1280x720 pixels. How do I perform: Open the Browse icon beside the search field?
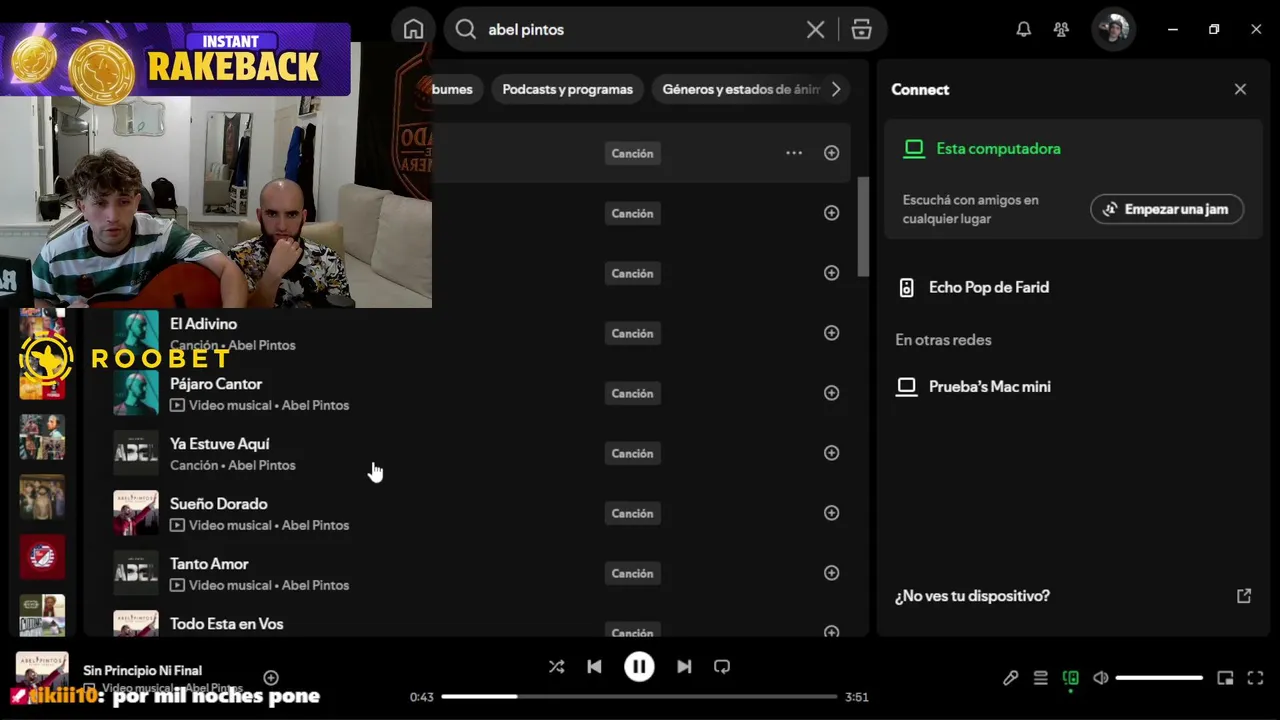point(861,30)
